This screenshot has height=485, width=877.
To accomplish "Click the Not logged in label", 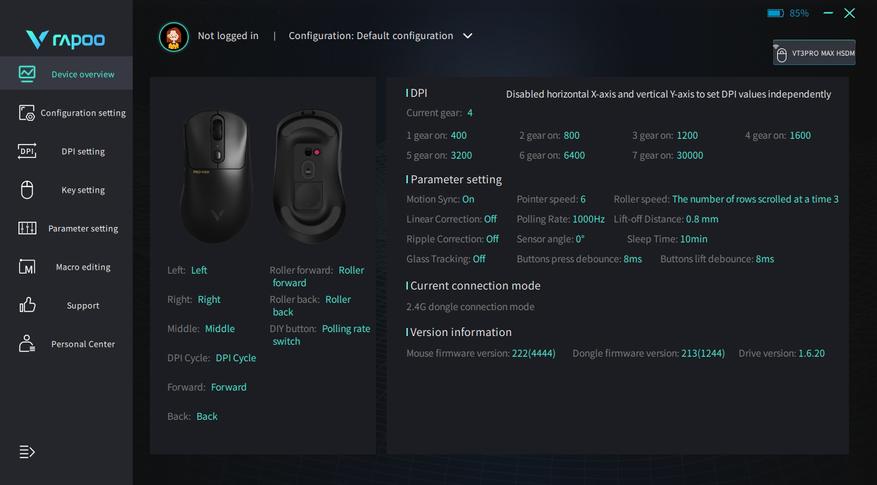I will pyautogui.click(x=228, y=36).
